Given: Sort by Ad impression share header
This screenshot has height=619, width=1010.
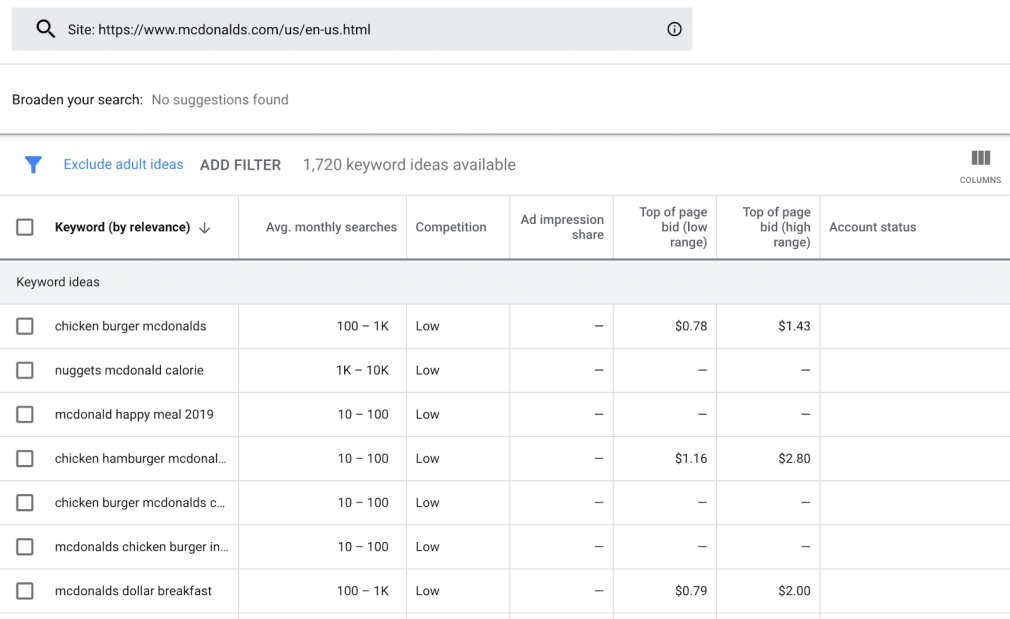Looking at the screenshot, I should coord(562,227).
